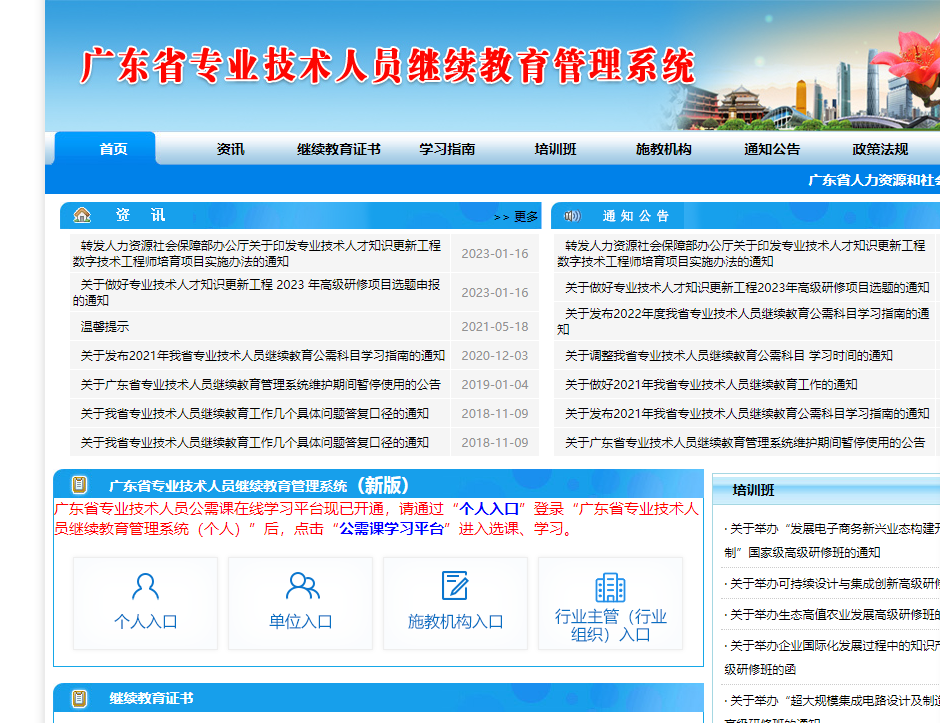
Task: Click the 个人入口 person icon
Action: (145, 586)
